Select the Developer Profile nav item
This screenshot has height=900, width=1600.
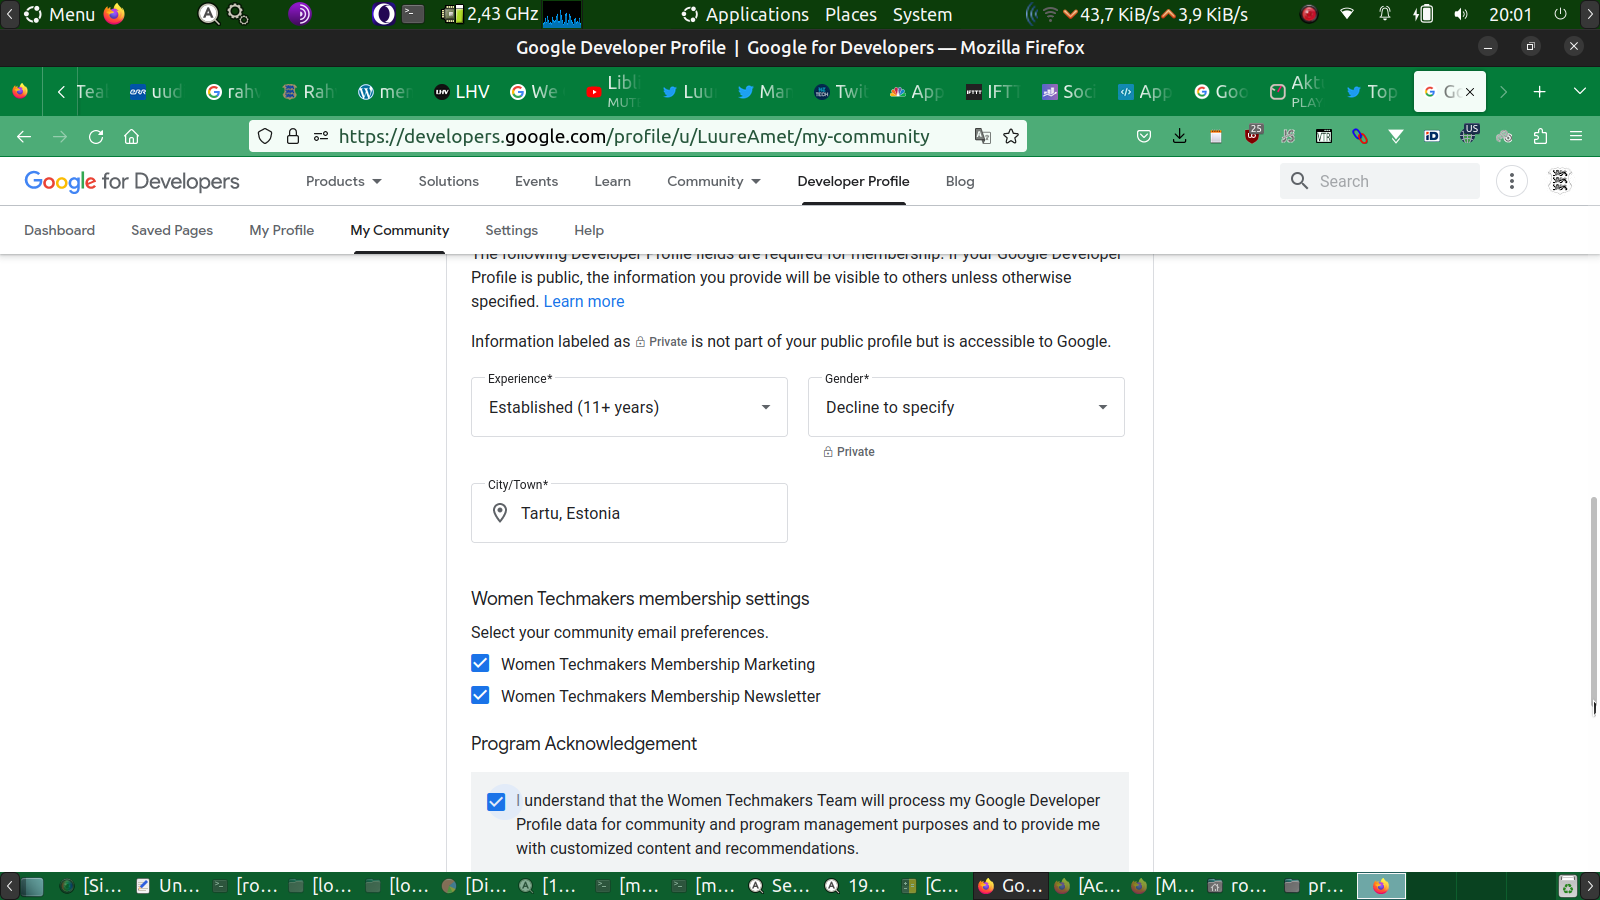[x=853, y=181]
